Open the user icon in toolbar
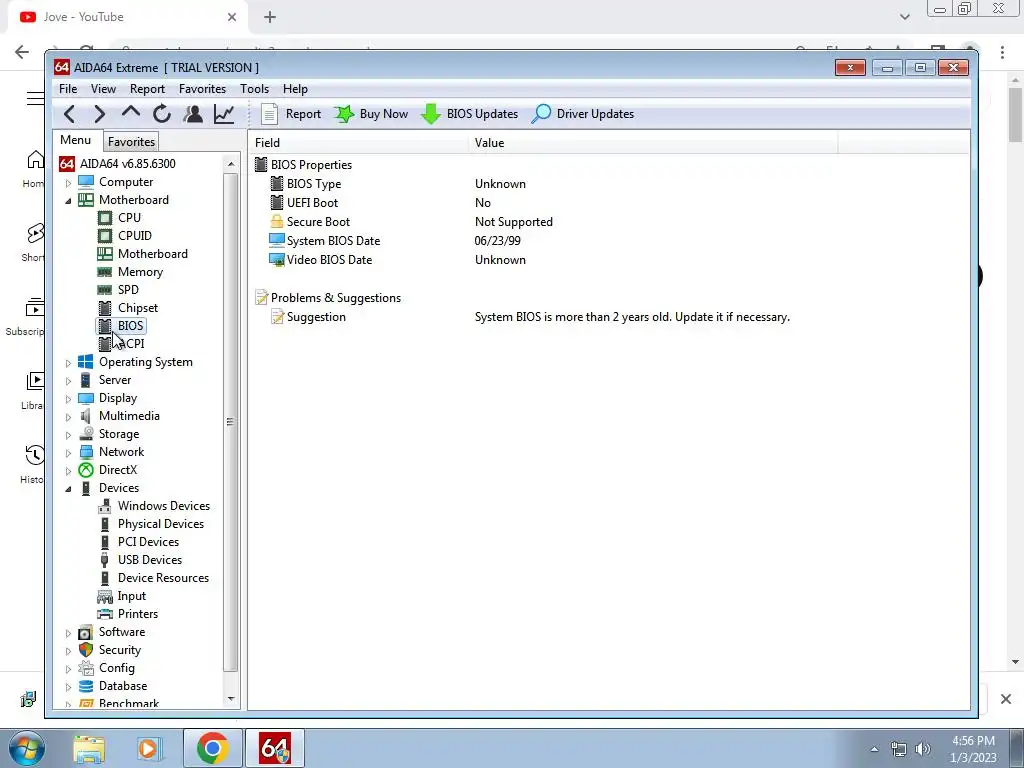The image size is (1024, 768). (193, 114)
